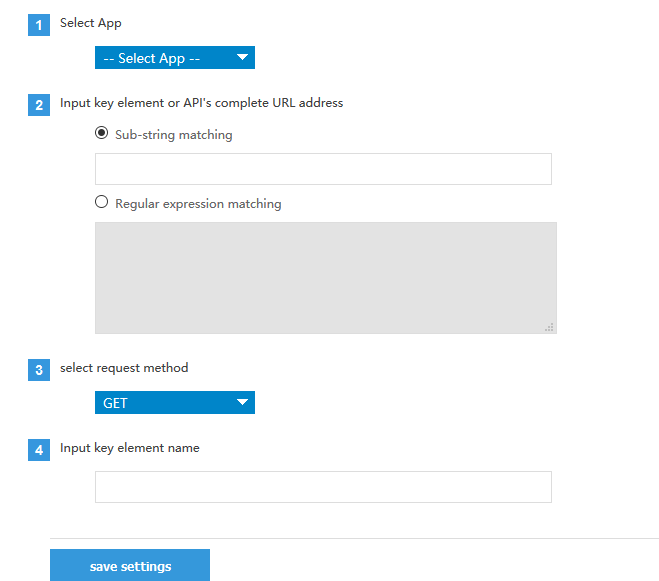659x581 pixels.
Task: Click the step 4 number badge
Action: point(39,451)
